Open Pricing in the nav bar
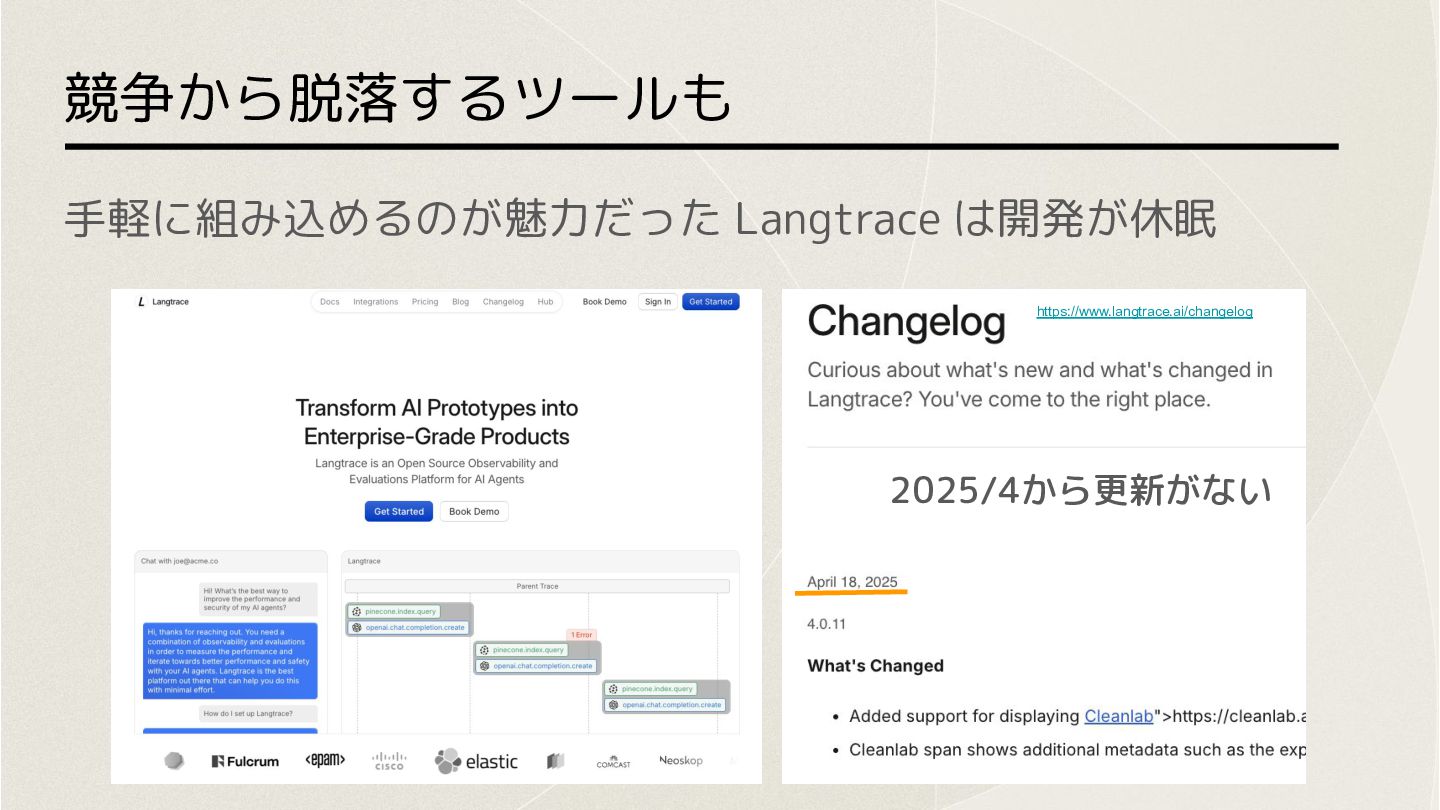 [x=425, y=302]
